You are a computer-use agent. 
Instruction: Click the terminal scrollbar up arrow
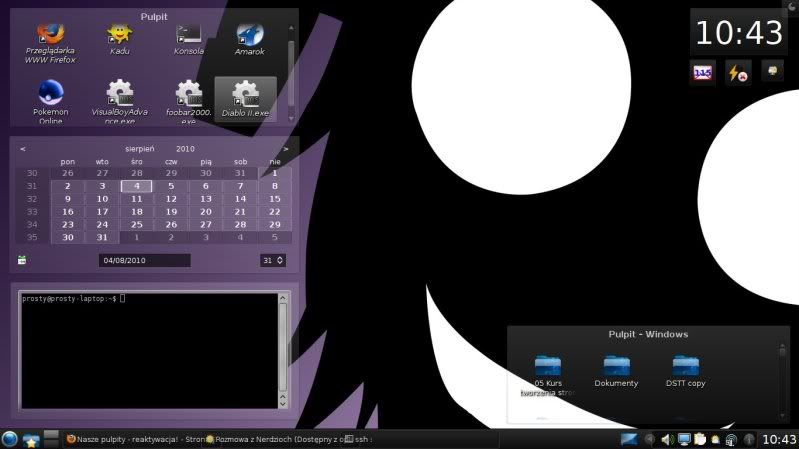click(283, 298)
